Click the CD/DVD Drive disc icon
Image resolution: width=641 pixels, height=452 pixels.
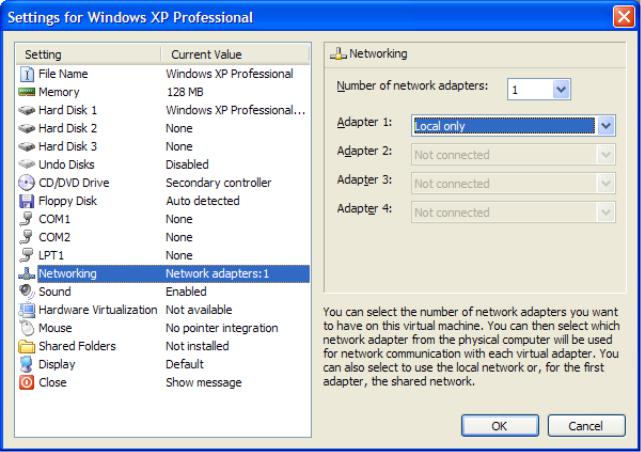(x=27, y=183)
